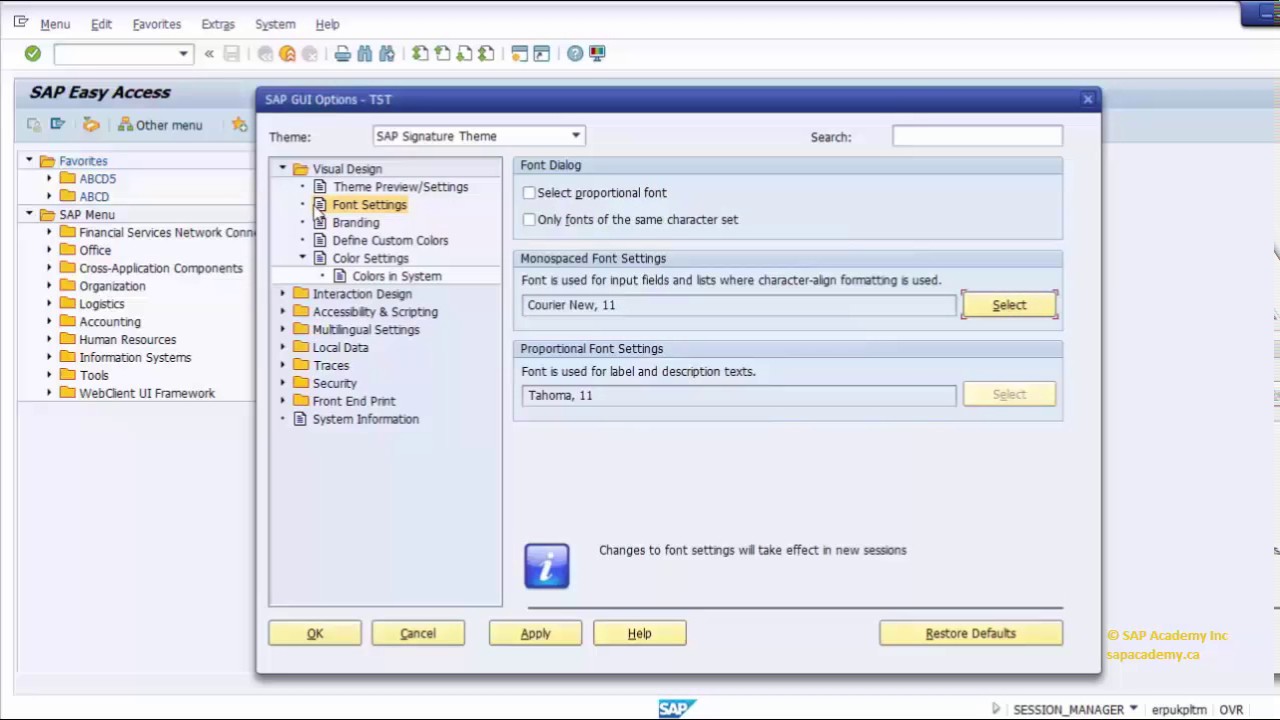Click the blue information icon in dialog

[547, 566]
